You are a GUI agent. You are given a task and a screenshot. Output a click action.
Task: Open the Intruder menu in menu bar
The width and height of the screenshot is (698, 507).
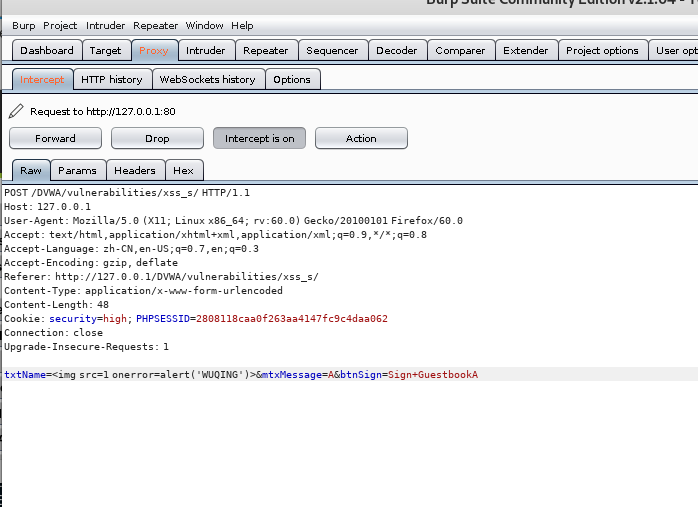pyautogui.click(x=106, y=26)
